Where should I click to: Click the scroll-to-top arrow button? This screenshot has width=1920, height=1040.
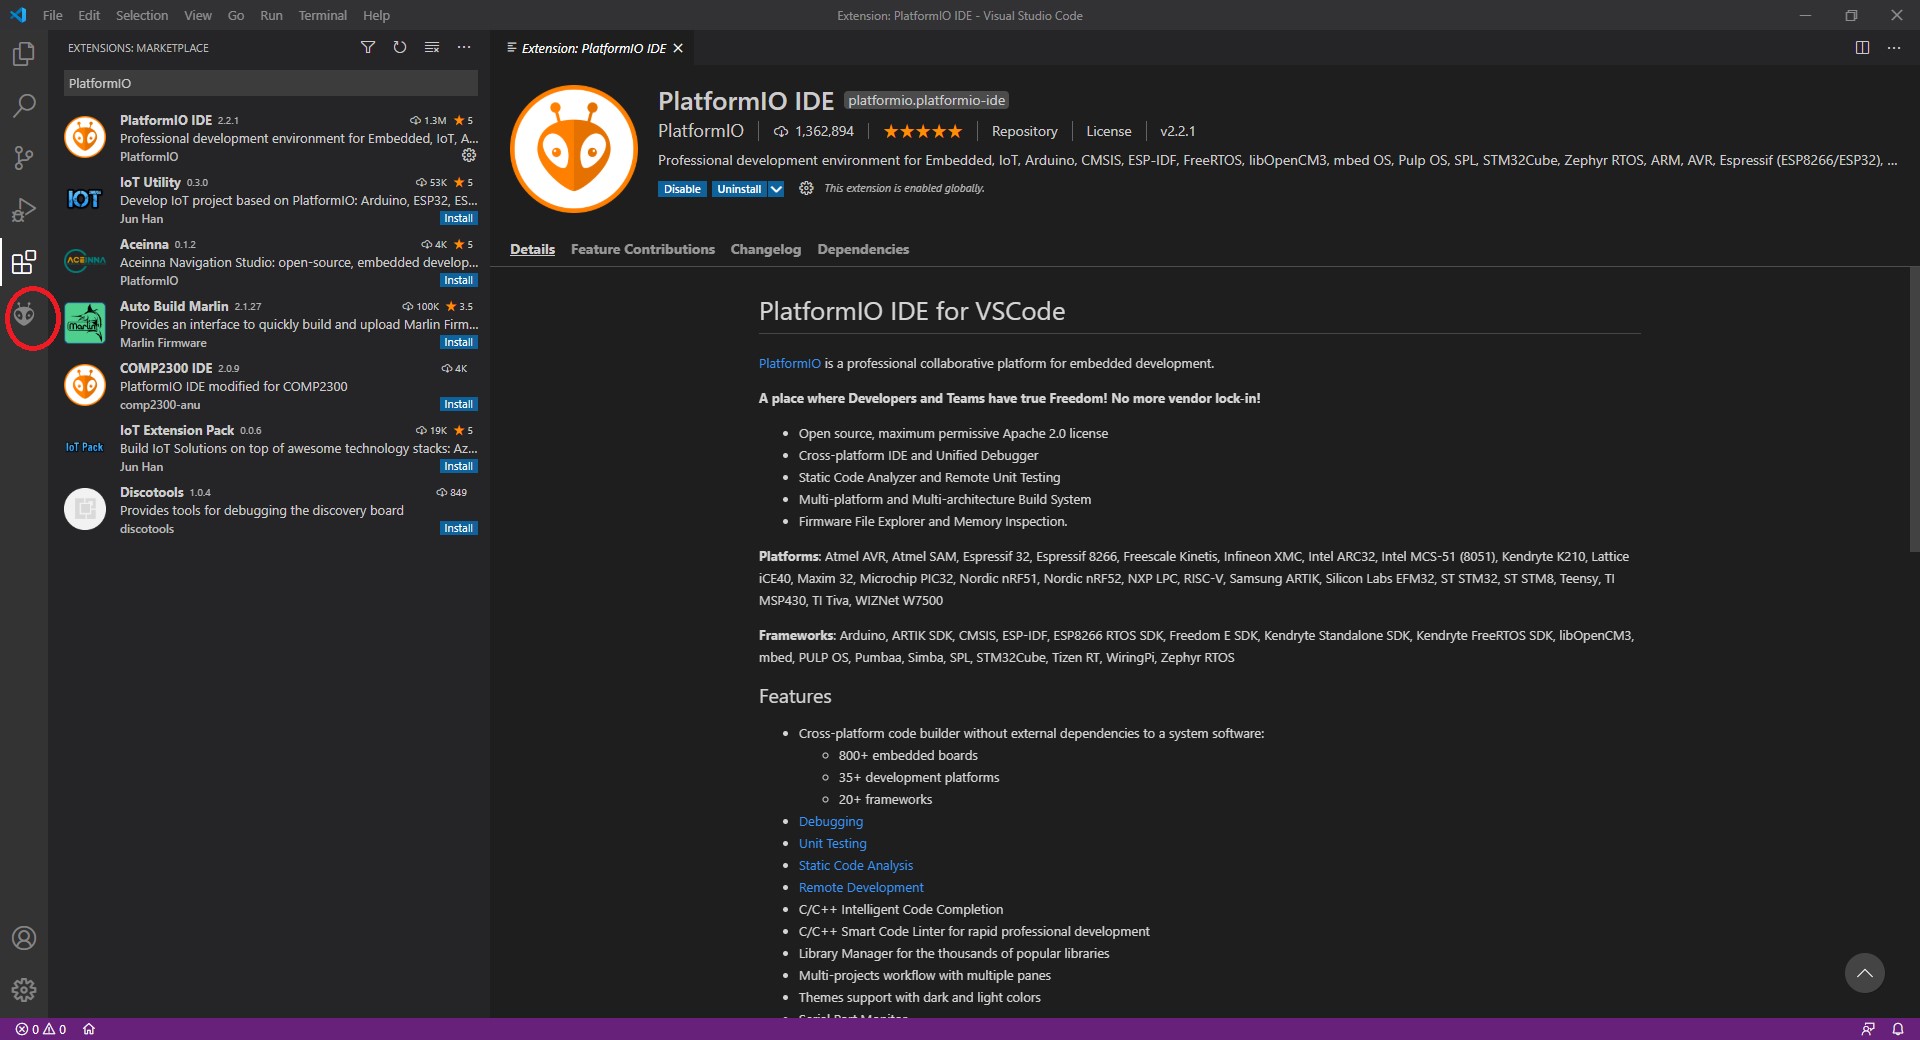pyautogui.click(x=1865, y=973)
